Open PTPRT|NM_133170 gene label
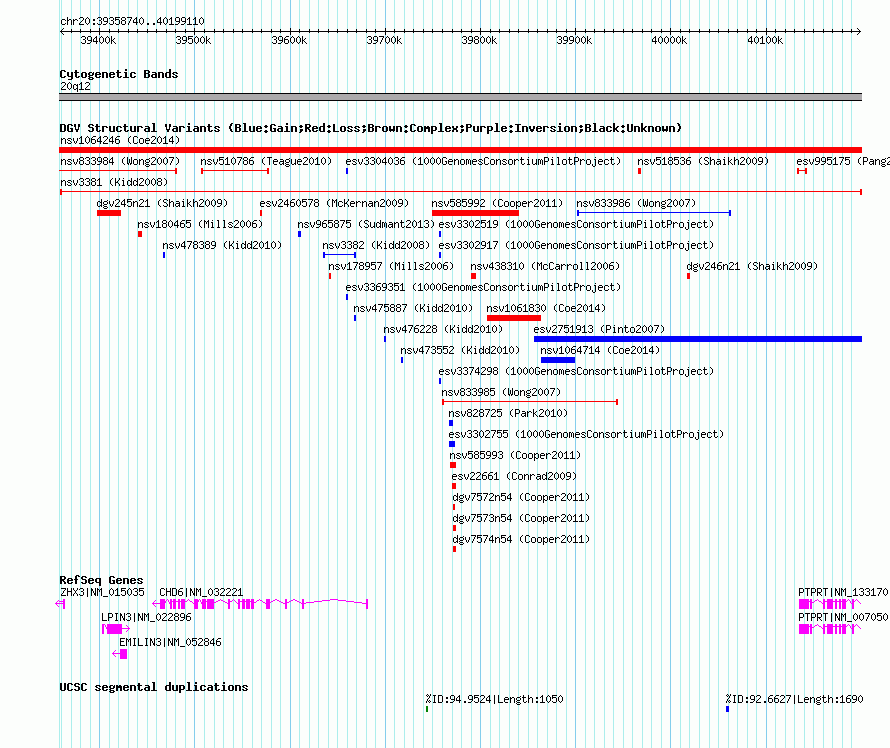 843,592
